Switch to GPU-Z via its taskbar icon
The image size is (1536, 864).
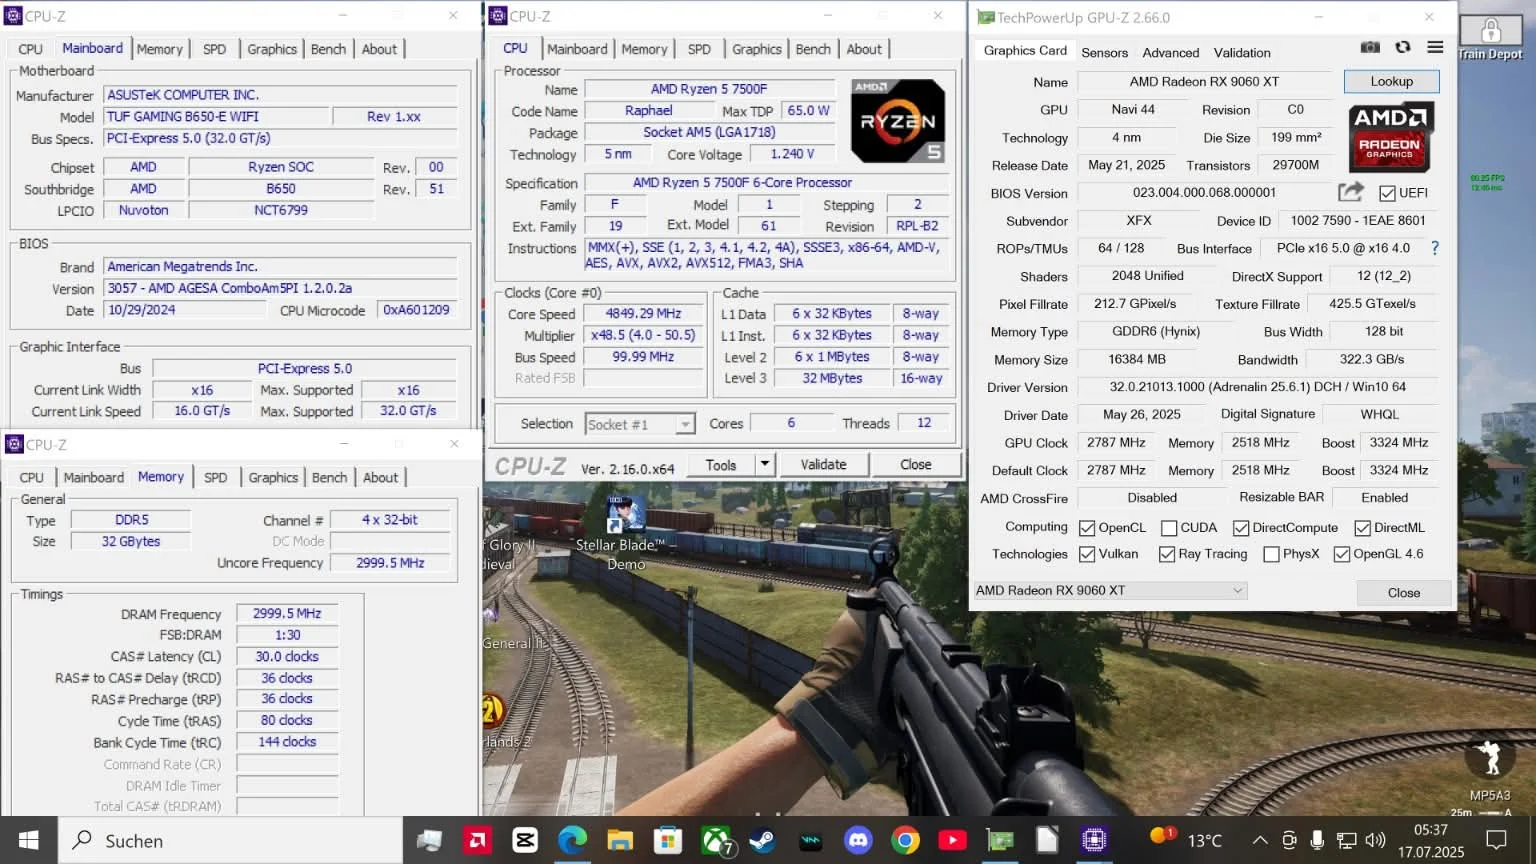pyautogui.click(x=1000, y=840)
